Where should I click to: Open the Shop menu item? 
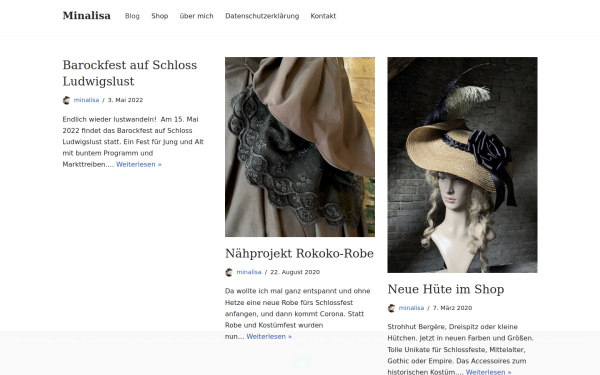[x=160, y=16]
